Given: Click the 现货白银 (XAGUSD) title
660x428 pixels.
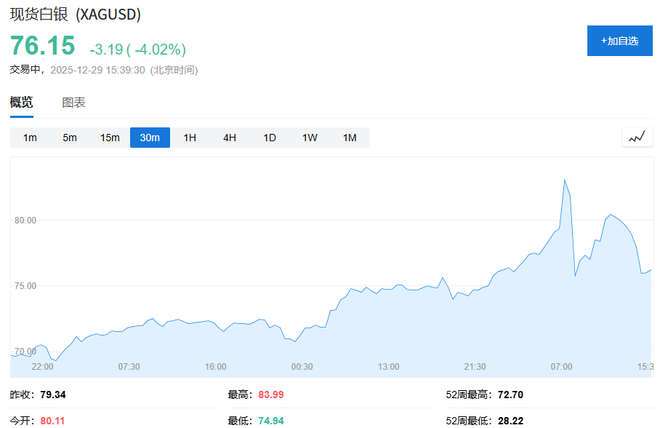Looking at the screenshot, I should (76, 16).
